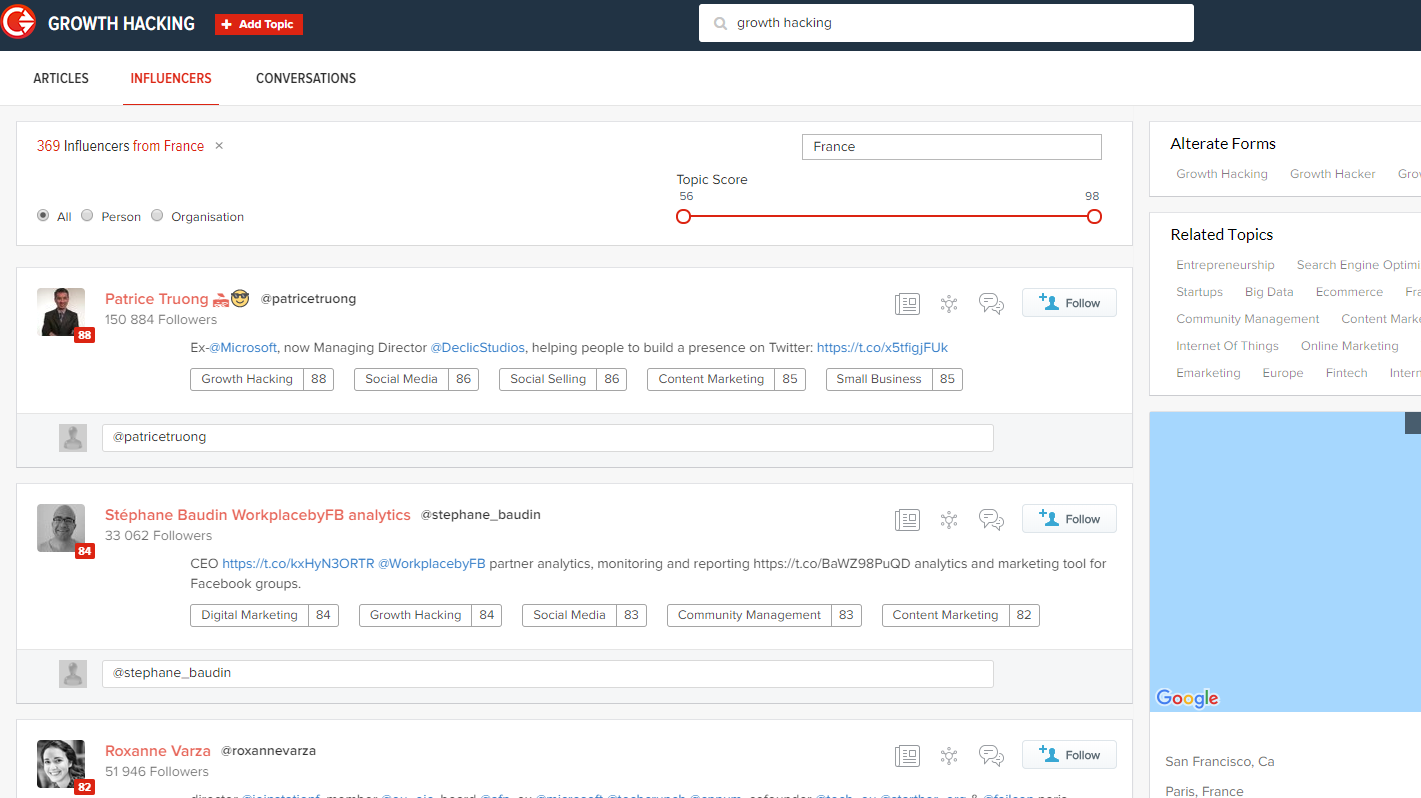
Task: Click Roxanne Varza's profile photo
Action: tap(61, 764)
